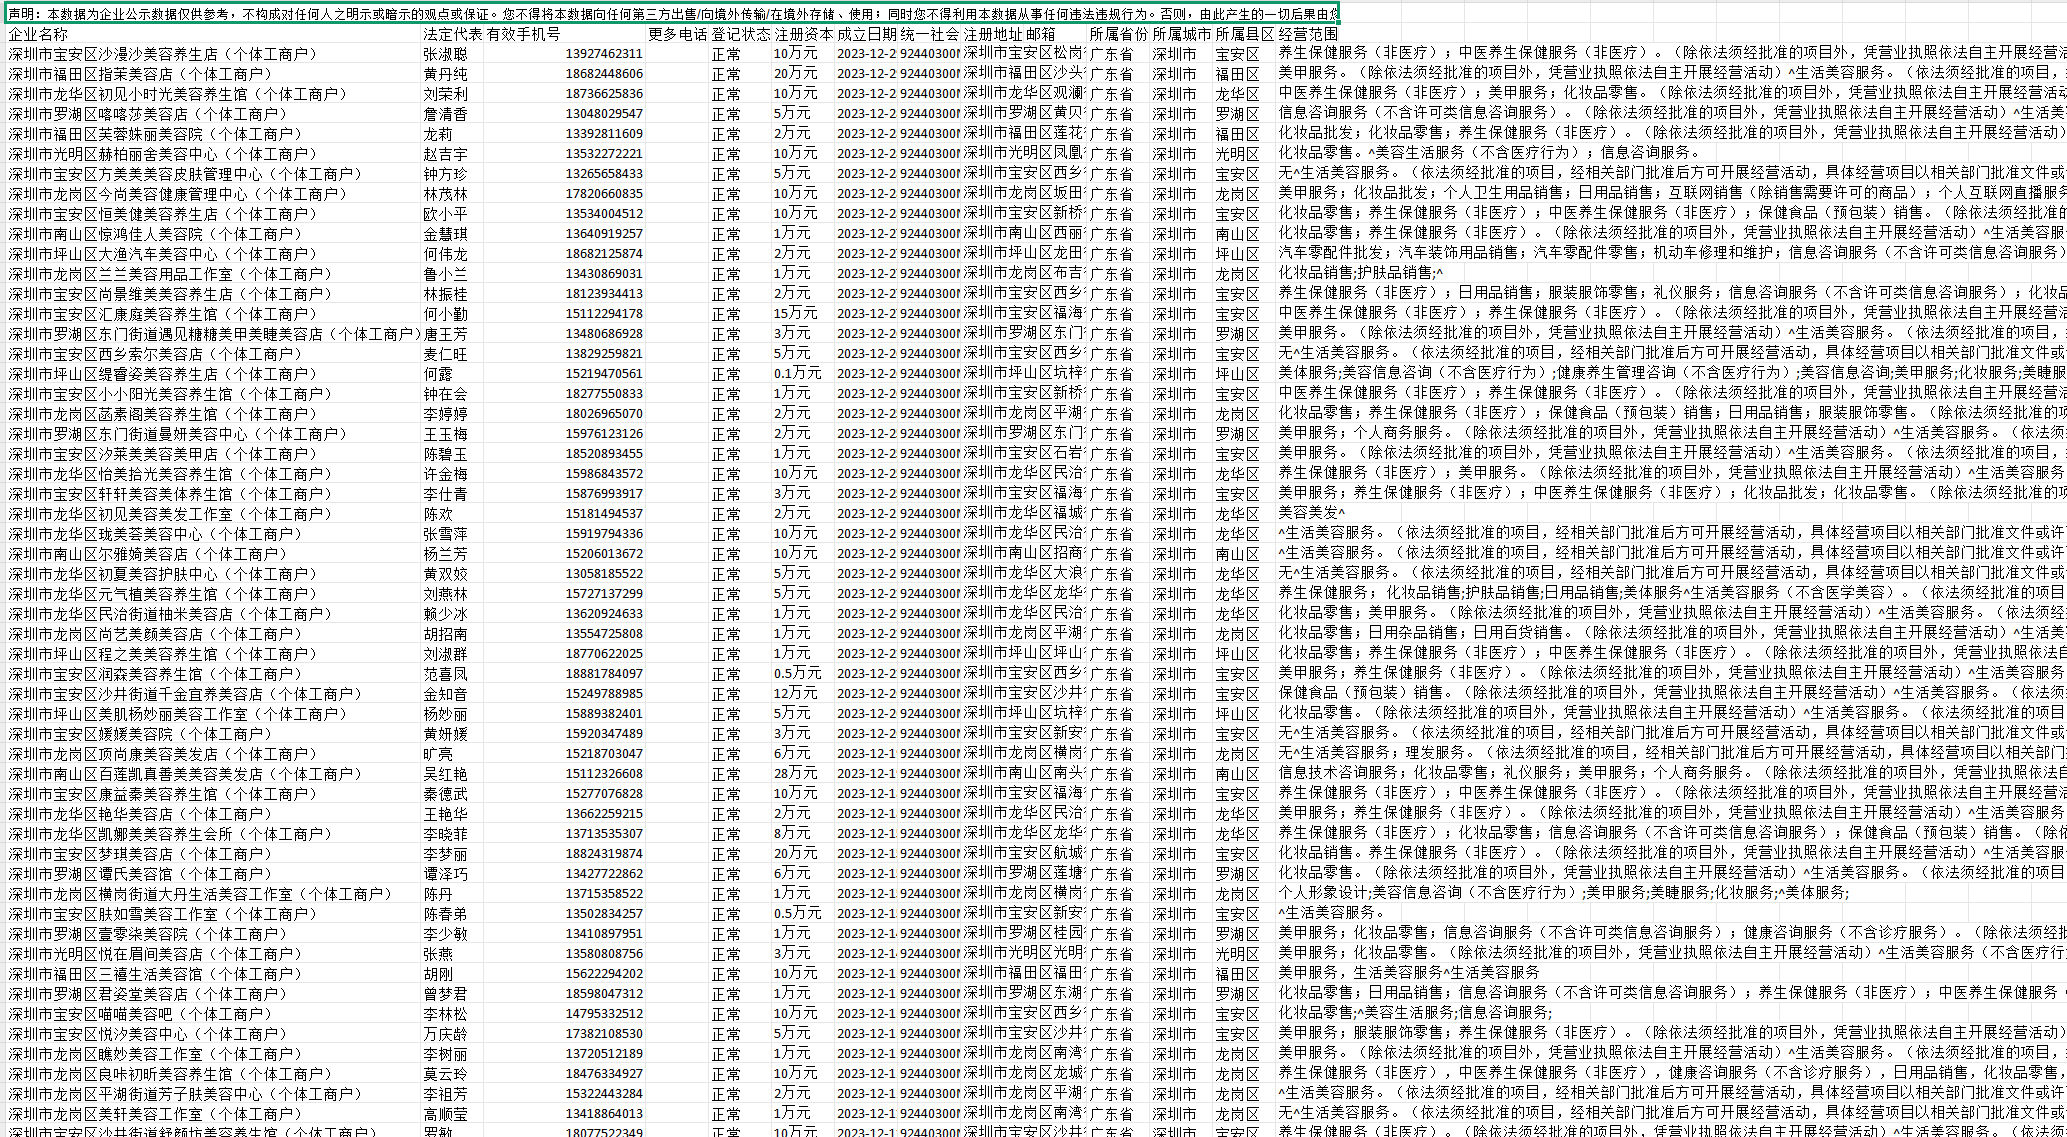2067x1137 pixels.
Task: Select company cell 深圳市宝安区喵喵美容吧
Action: 140,1014
